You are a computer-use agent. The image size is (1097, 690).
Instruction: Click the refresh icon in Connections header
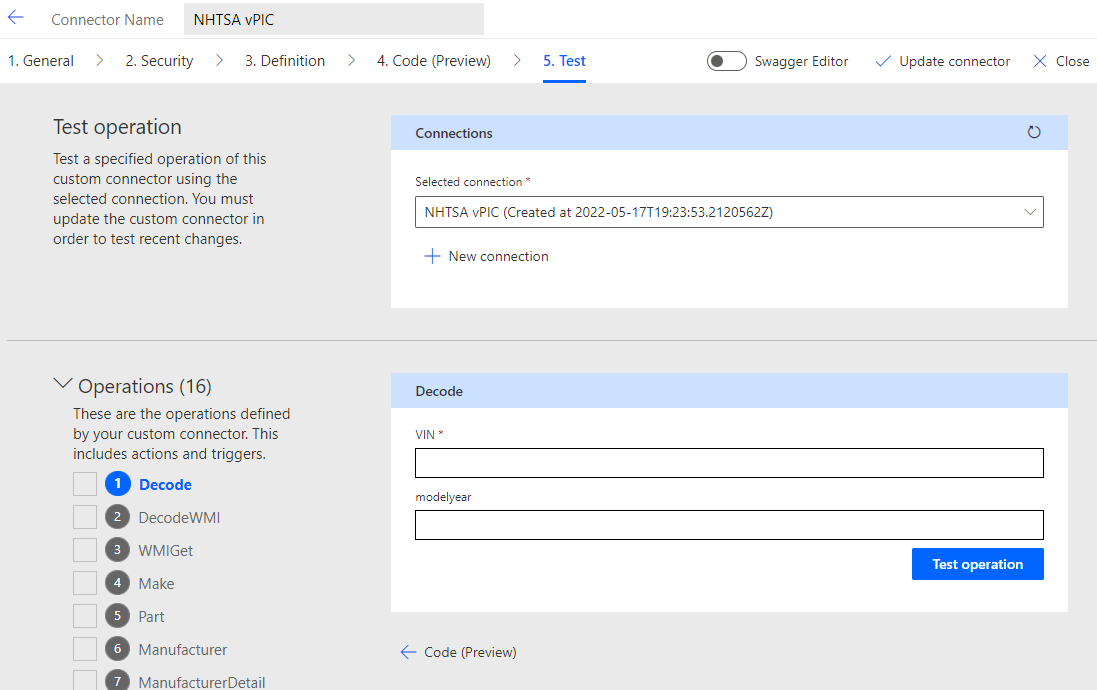1033,132
